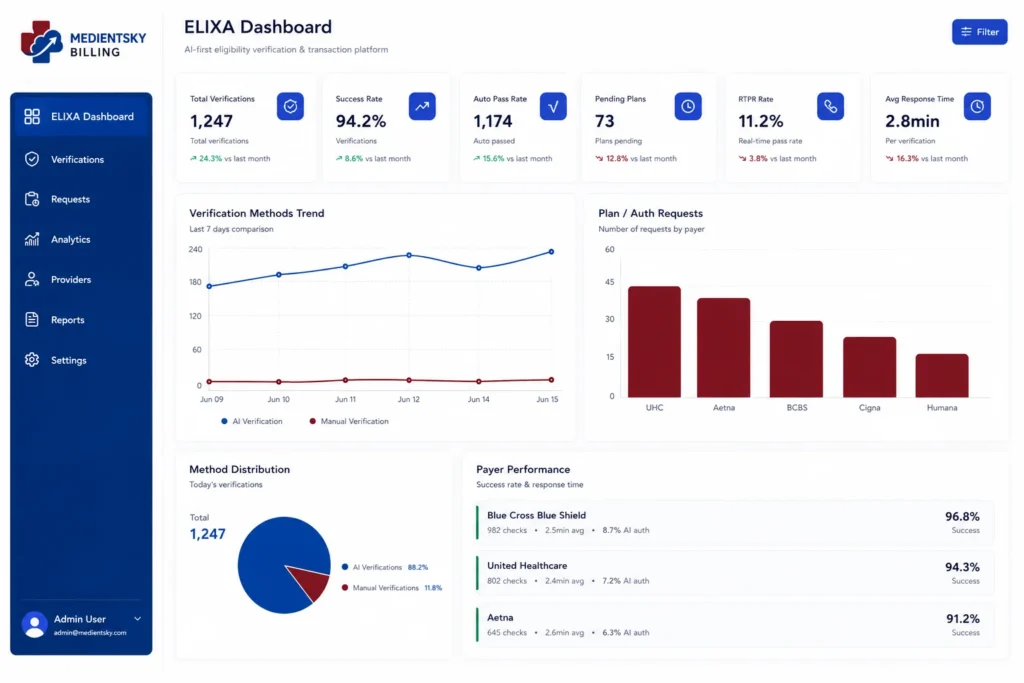Click the Success Rate trending-arrow icon
The image size is (1024, 683).
coord(423,106)
